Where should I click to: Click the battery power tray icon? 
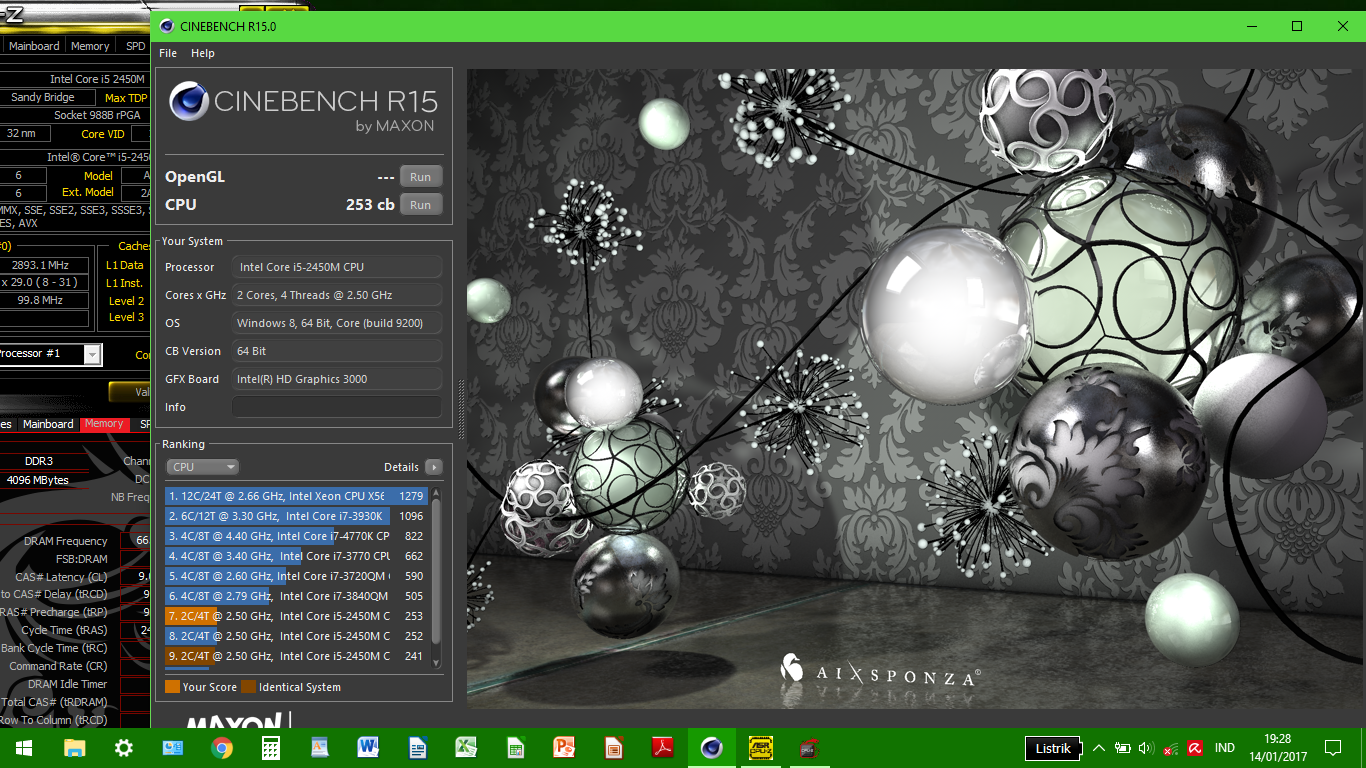[1123, 748]
